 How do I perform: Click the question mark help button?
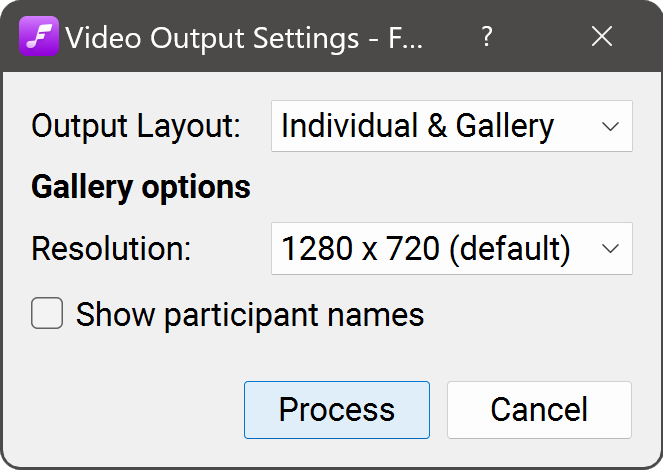point(487,37)
